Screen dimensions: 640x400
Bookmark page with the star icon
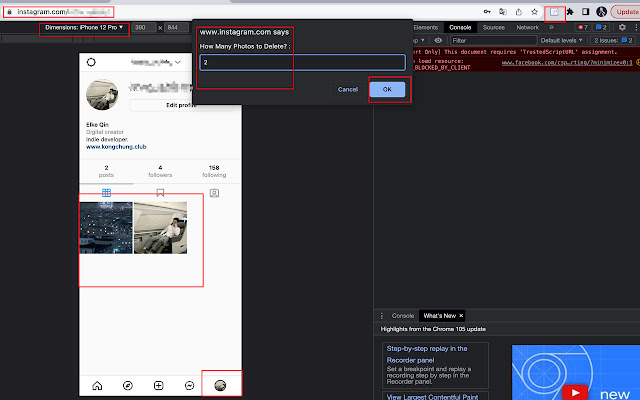point(536,11)
